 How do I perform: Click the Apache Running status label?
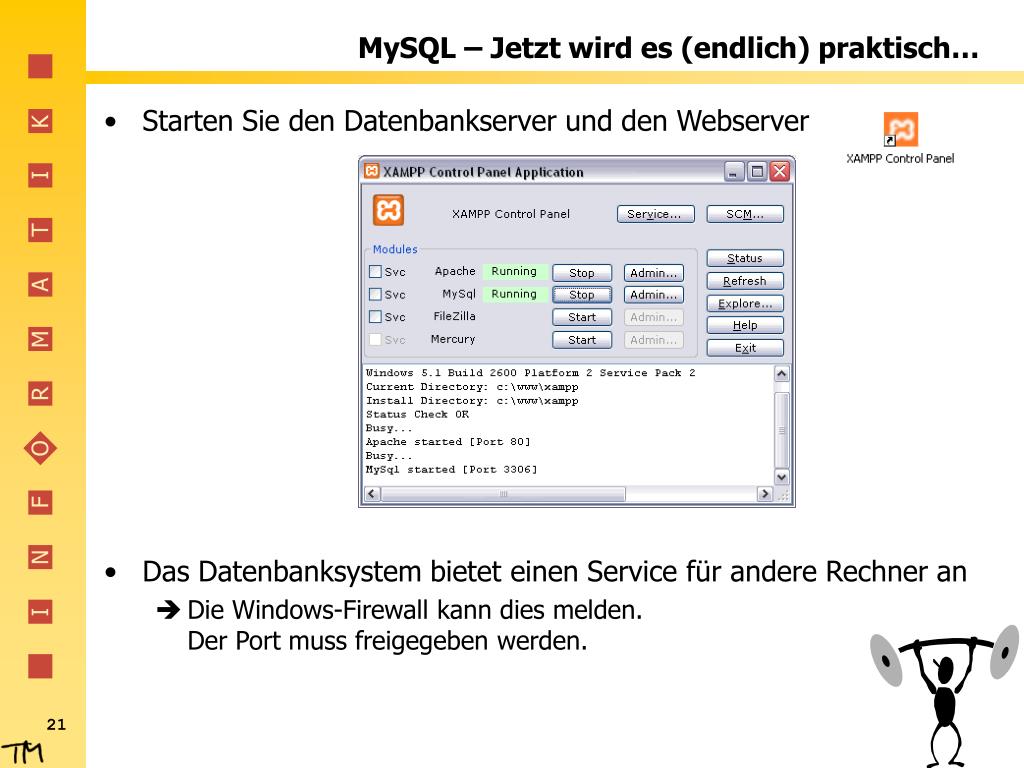click(x=514, y=271)
